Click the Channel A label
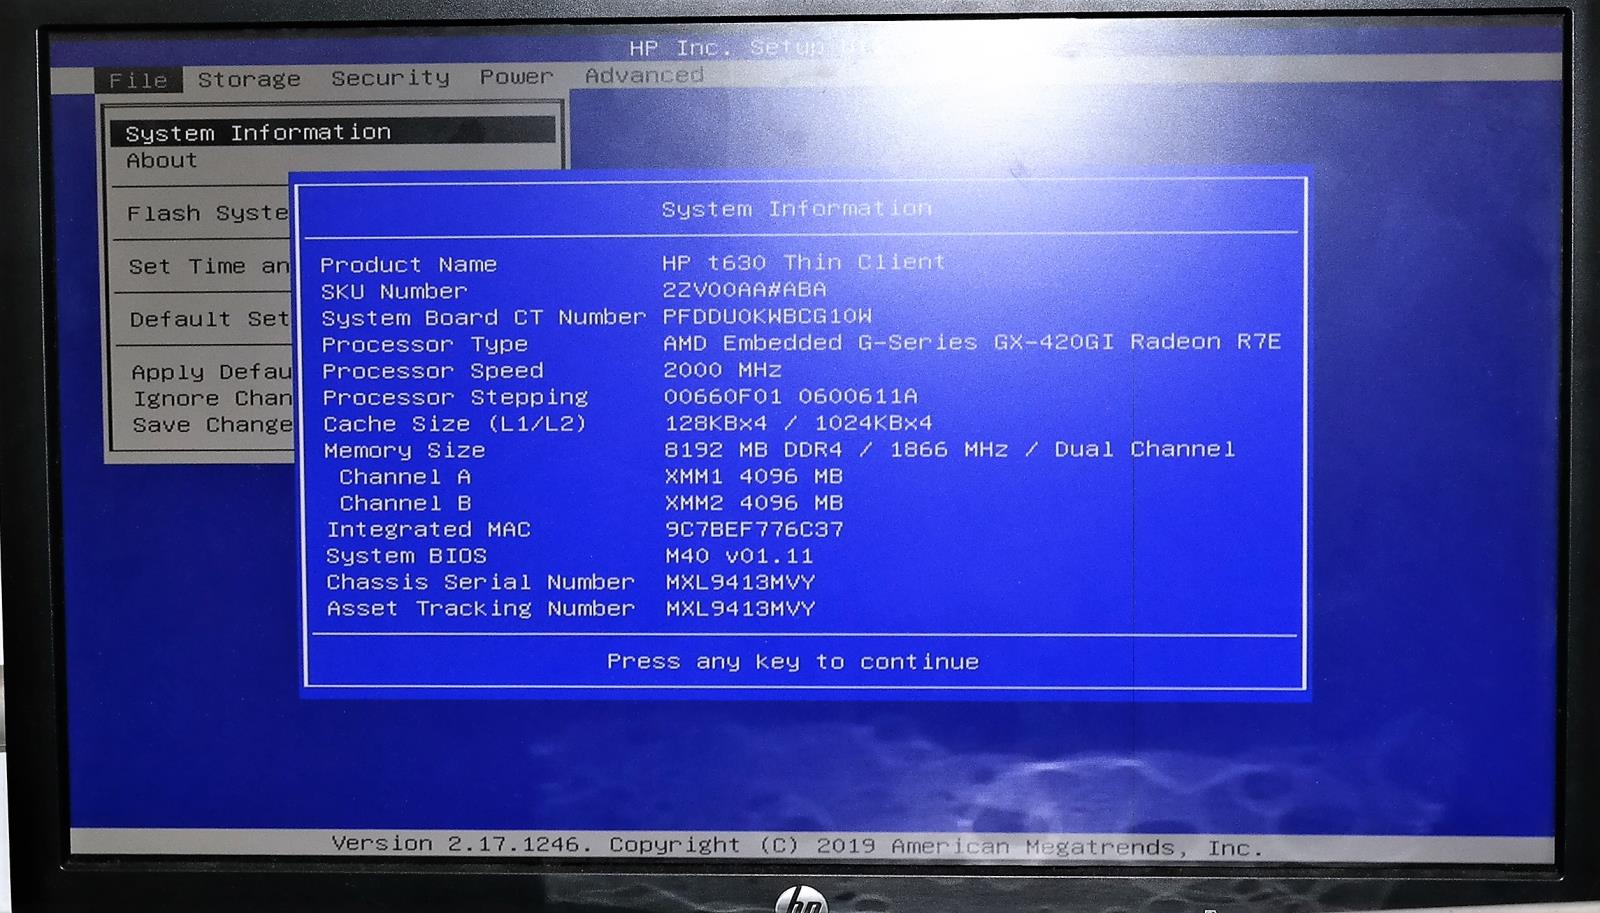Image resolution: width=1600 pixels, height=913 pixels. (x=405, y=477)
